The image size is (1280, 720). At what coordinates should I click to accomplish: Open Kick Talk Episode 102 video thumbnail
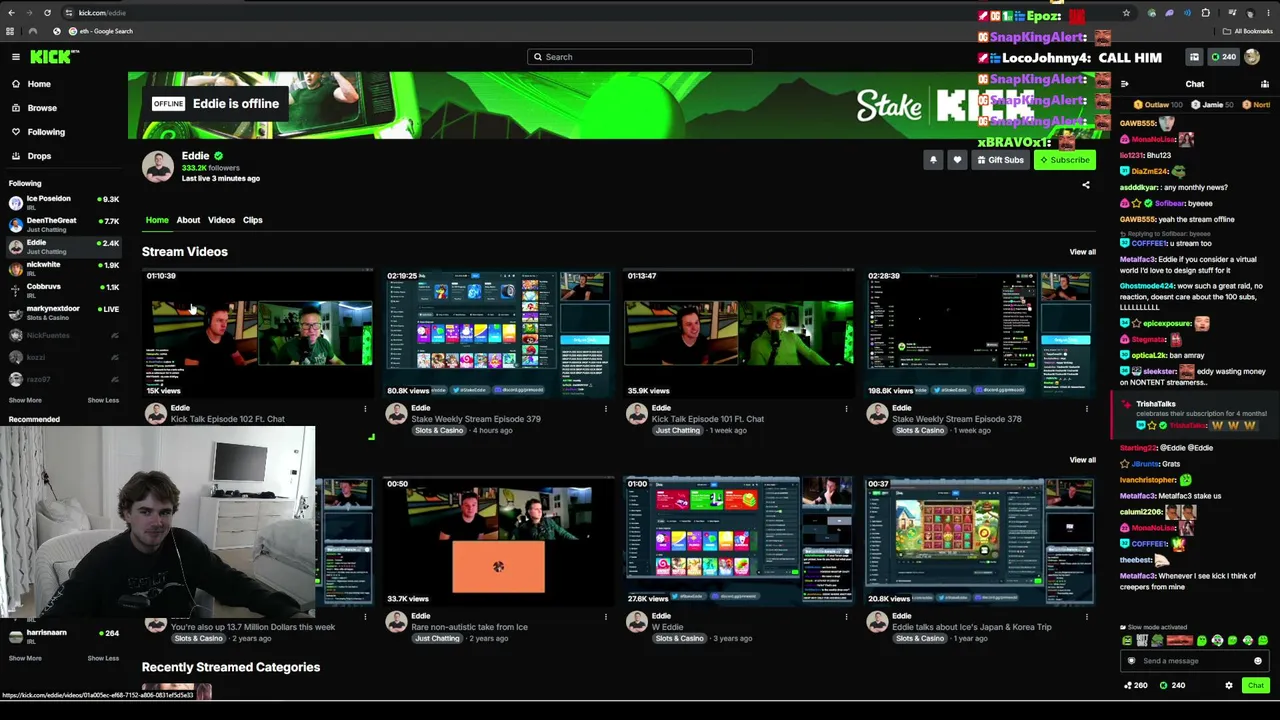258,334
